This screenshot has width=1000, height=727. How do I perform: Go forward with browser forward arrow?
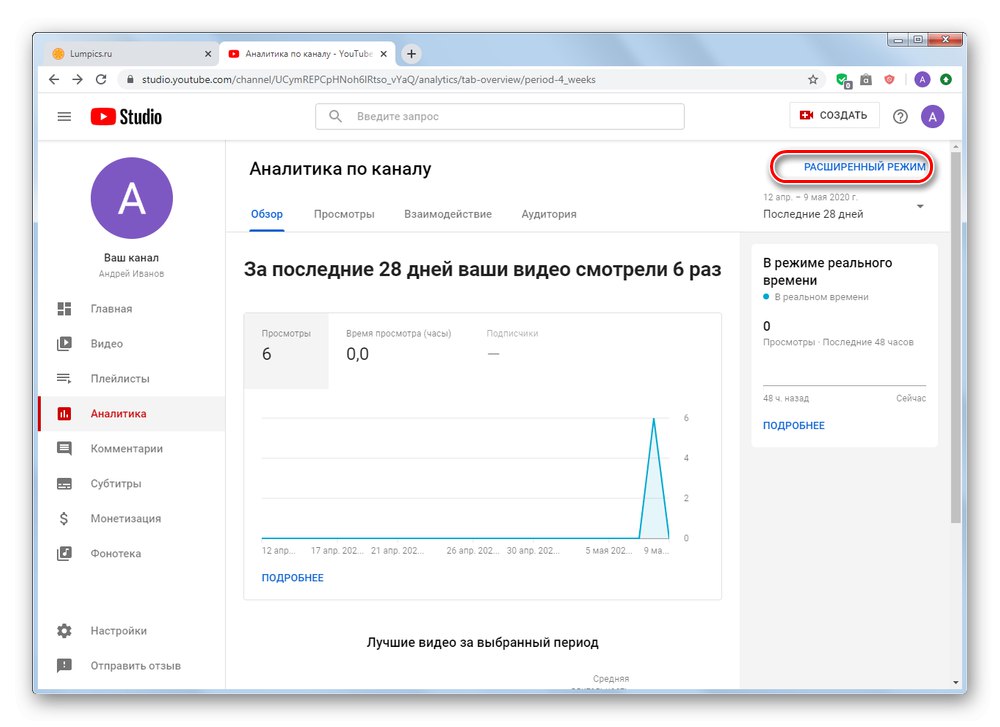[77, 80]
